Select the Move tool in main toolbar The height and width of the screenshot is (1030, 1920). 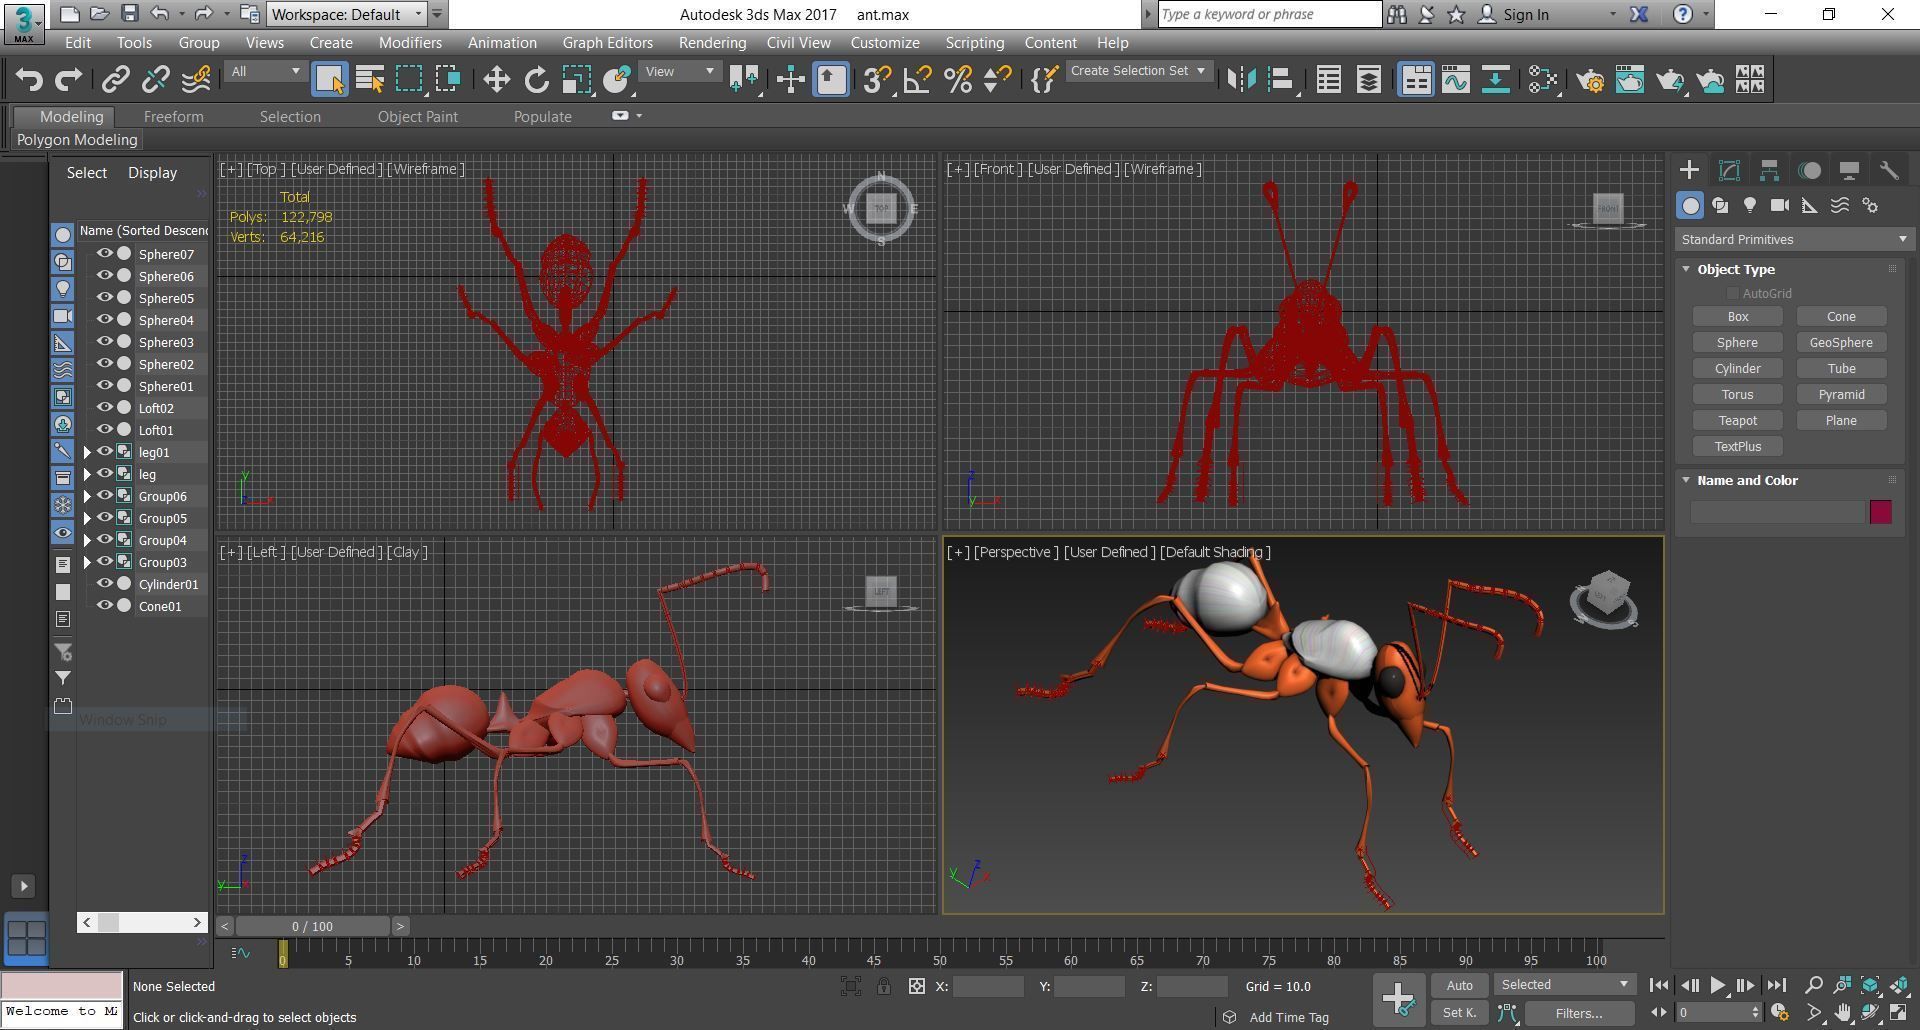tap(496, 79)
